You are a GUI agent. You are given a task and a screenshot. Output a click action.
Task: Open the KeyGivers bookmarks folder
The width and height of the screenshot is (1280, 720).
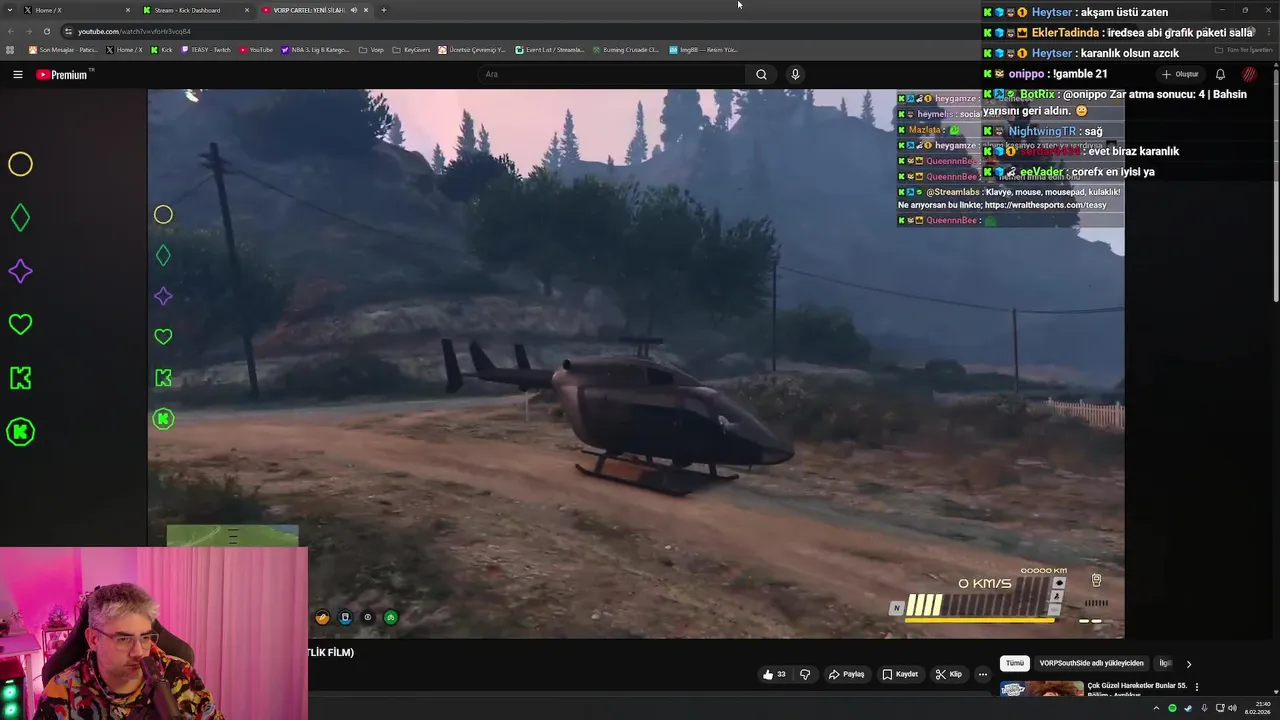tap(411, 49)
